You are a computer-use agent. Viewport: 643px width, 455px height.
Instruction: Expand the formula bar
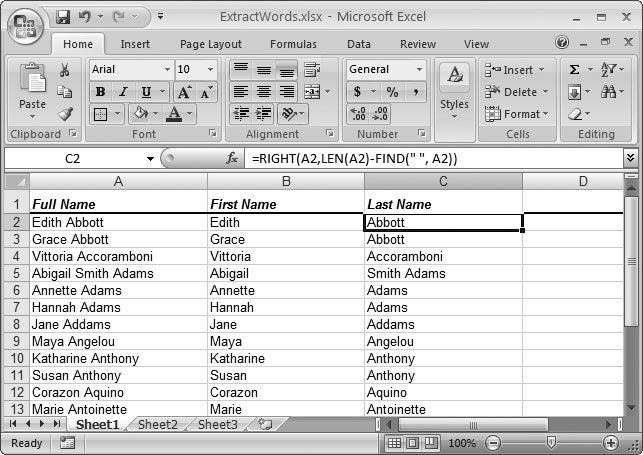pyautogui.click(x=630, y=158)
